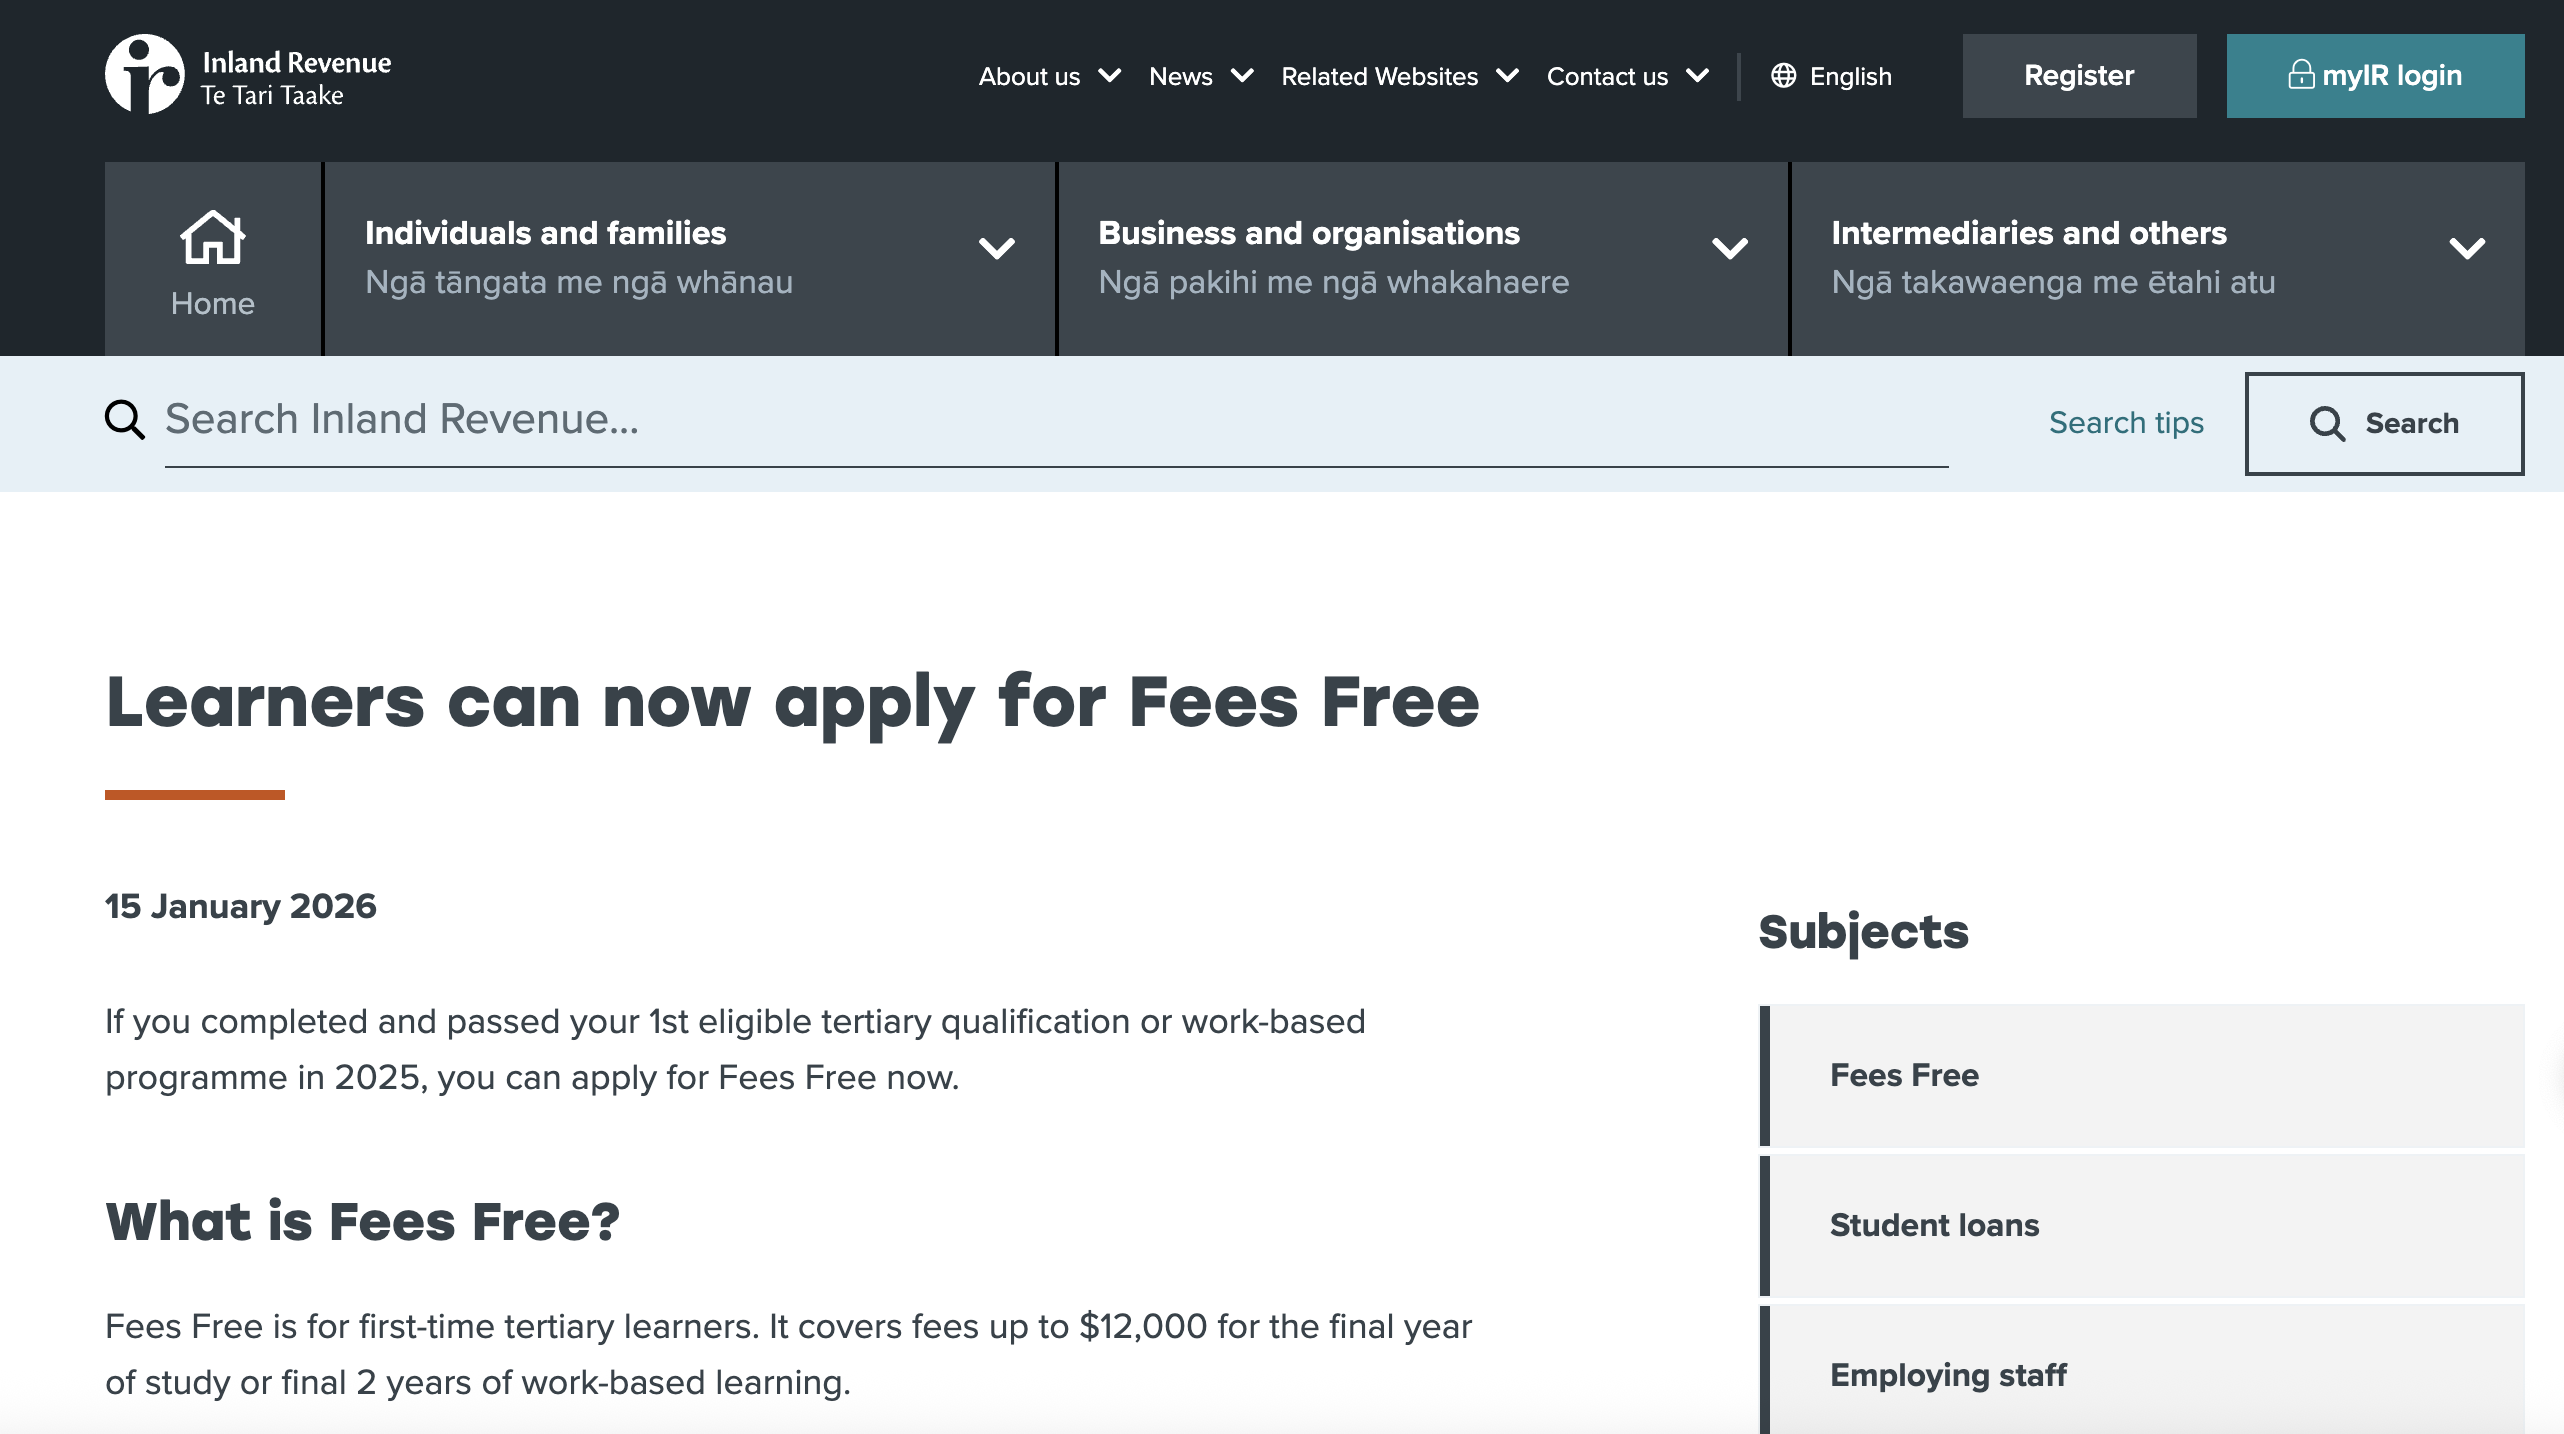This screenshot has height=1434, width=2564.
Task: Click the globe language icon
Action: [1783, 76]
